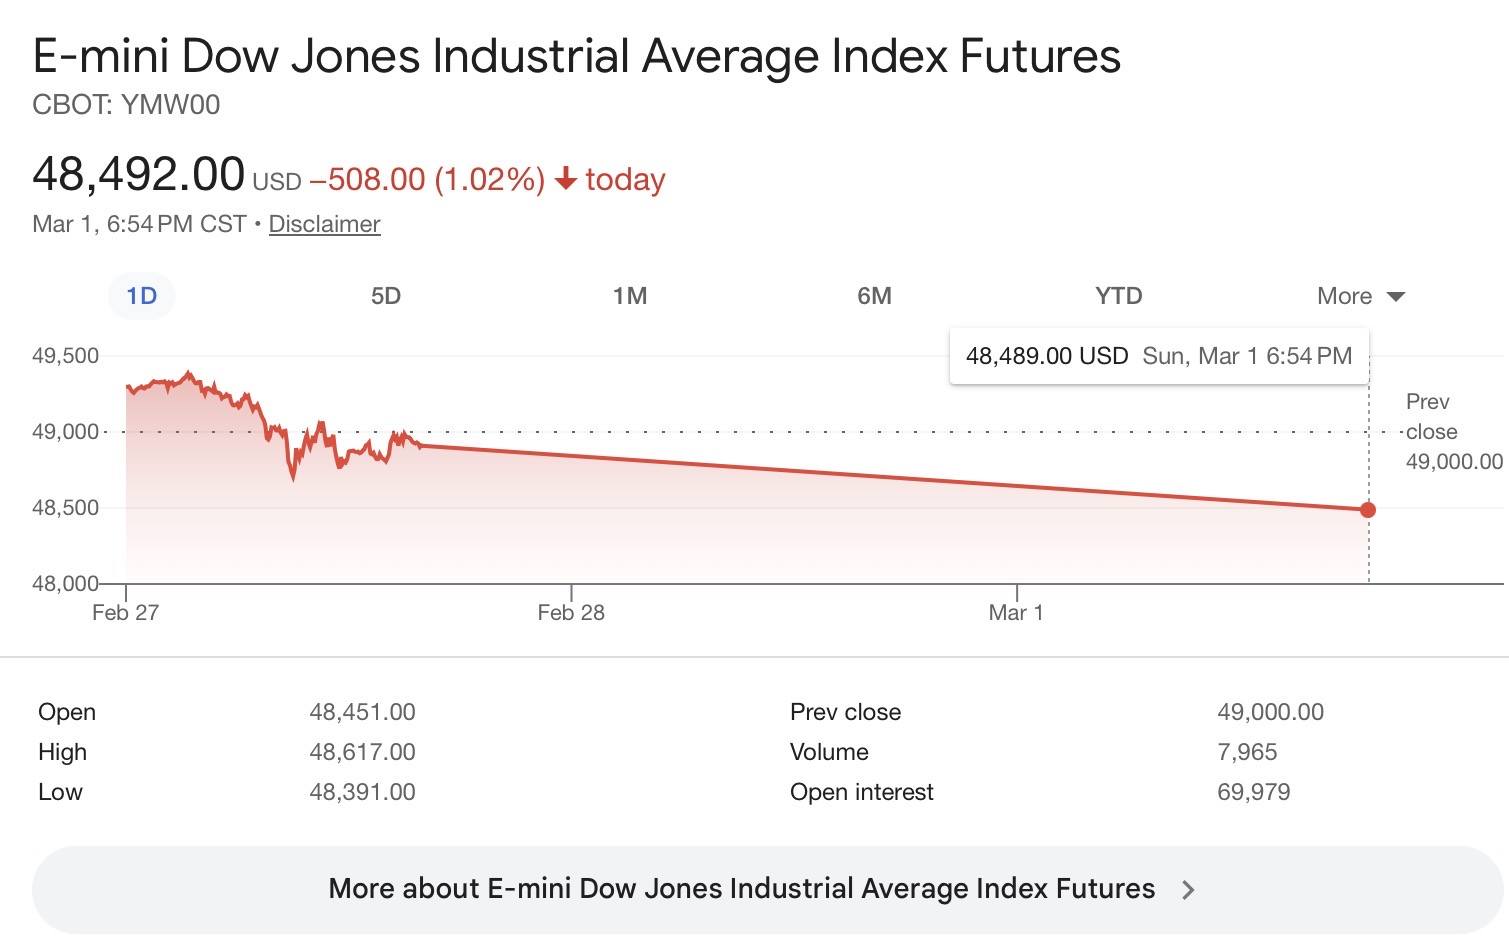The width and height of the screenshot is (1509, 941).
Task: Show the YTD chart range
Action: (x=1118, y=296)
